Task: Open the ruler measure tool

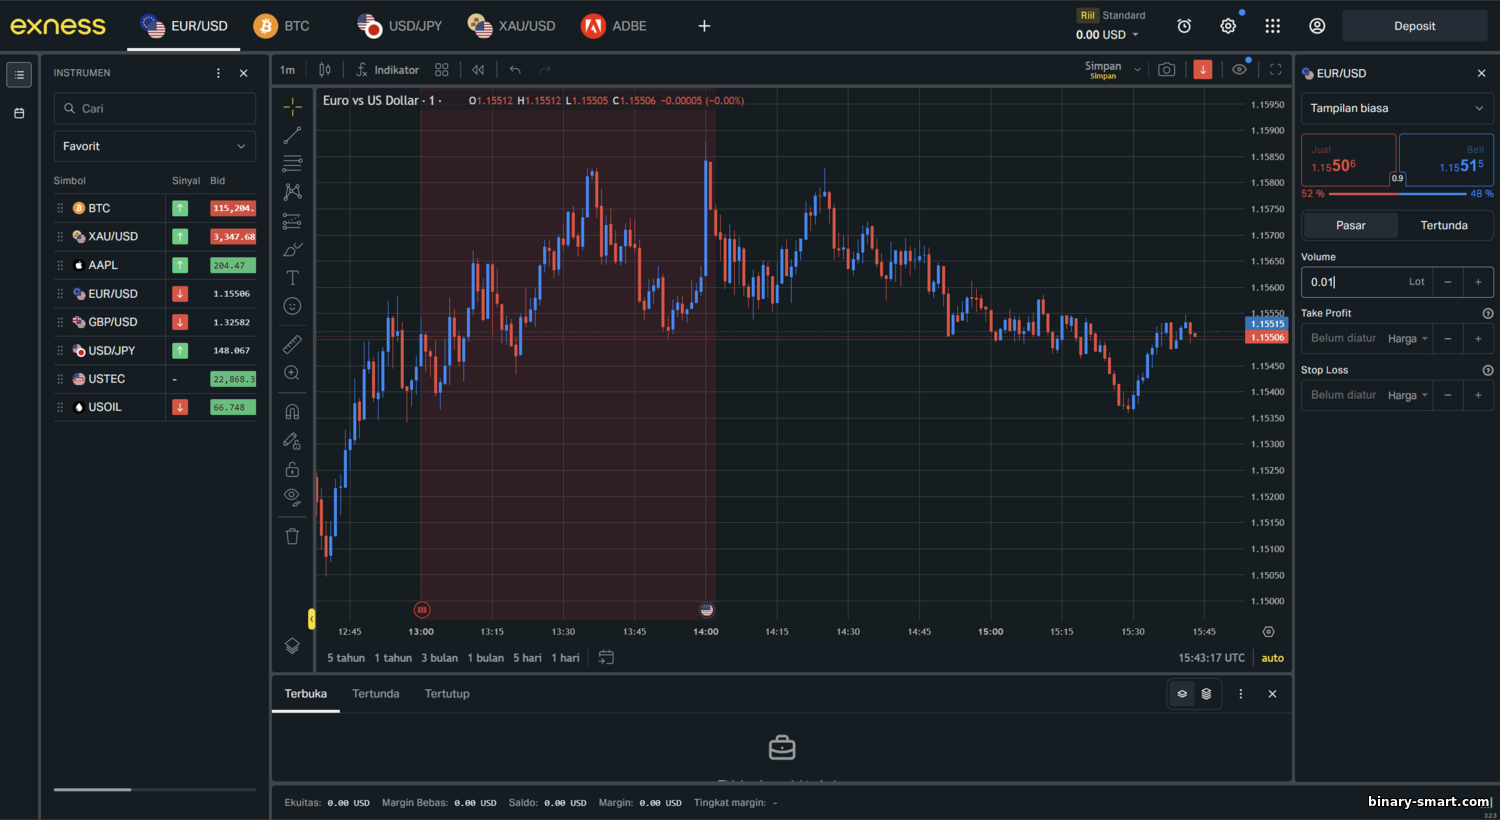Action: pos(292,344)
